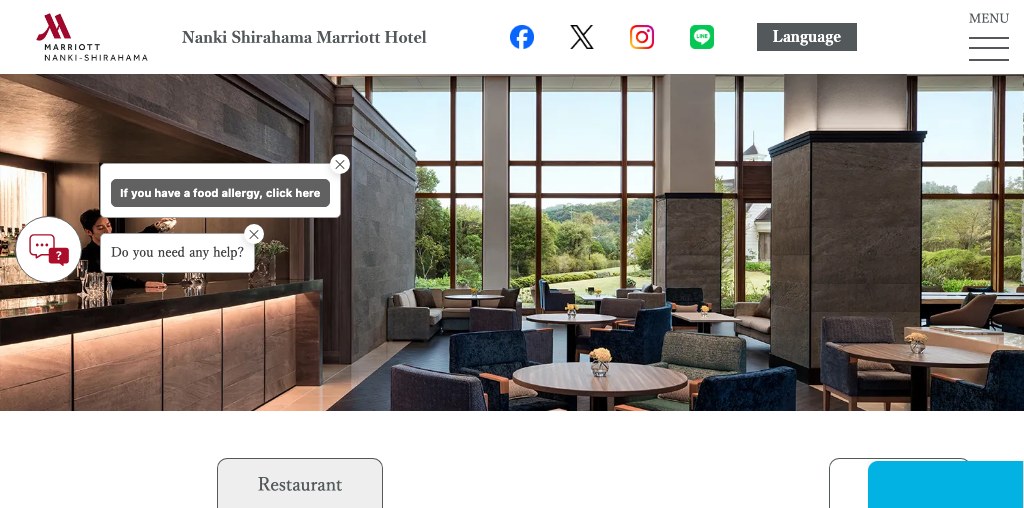The width and height of the screenshot is (1024, 508).
Task: Click 'If you have a food allergy, click here'
Action: (220, 193)
